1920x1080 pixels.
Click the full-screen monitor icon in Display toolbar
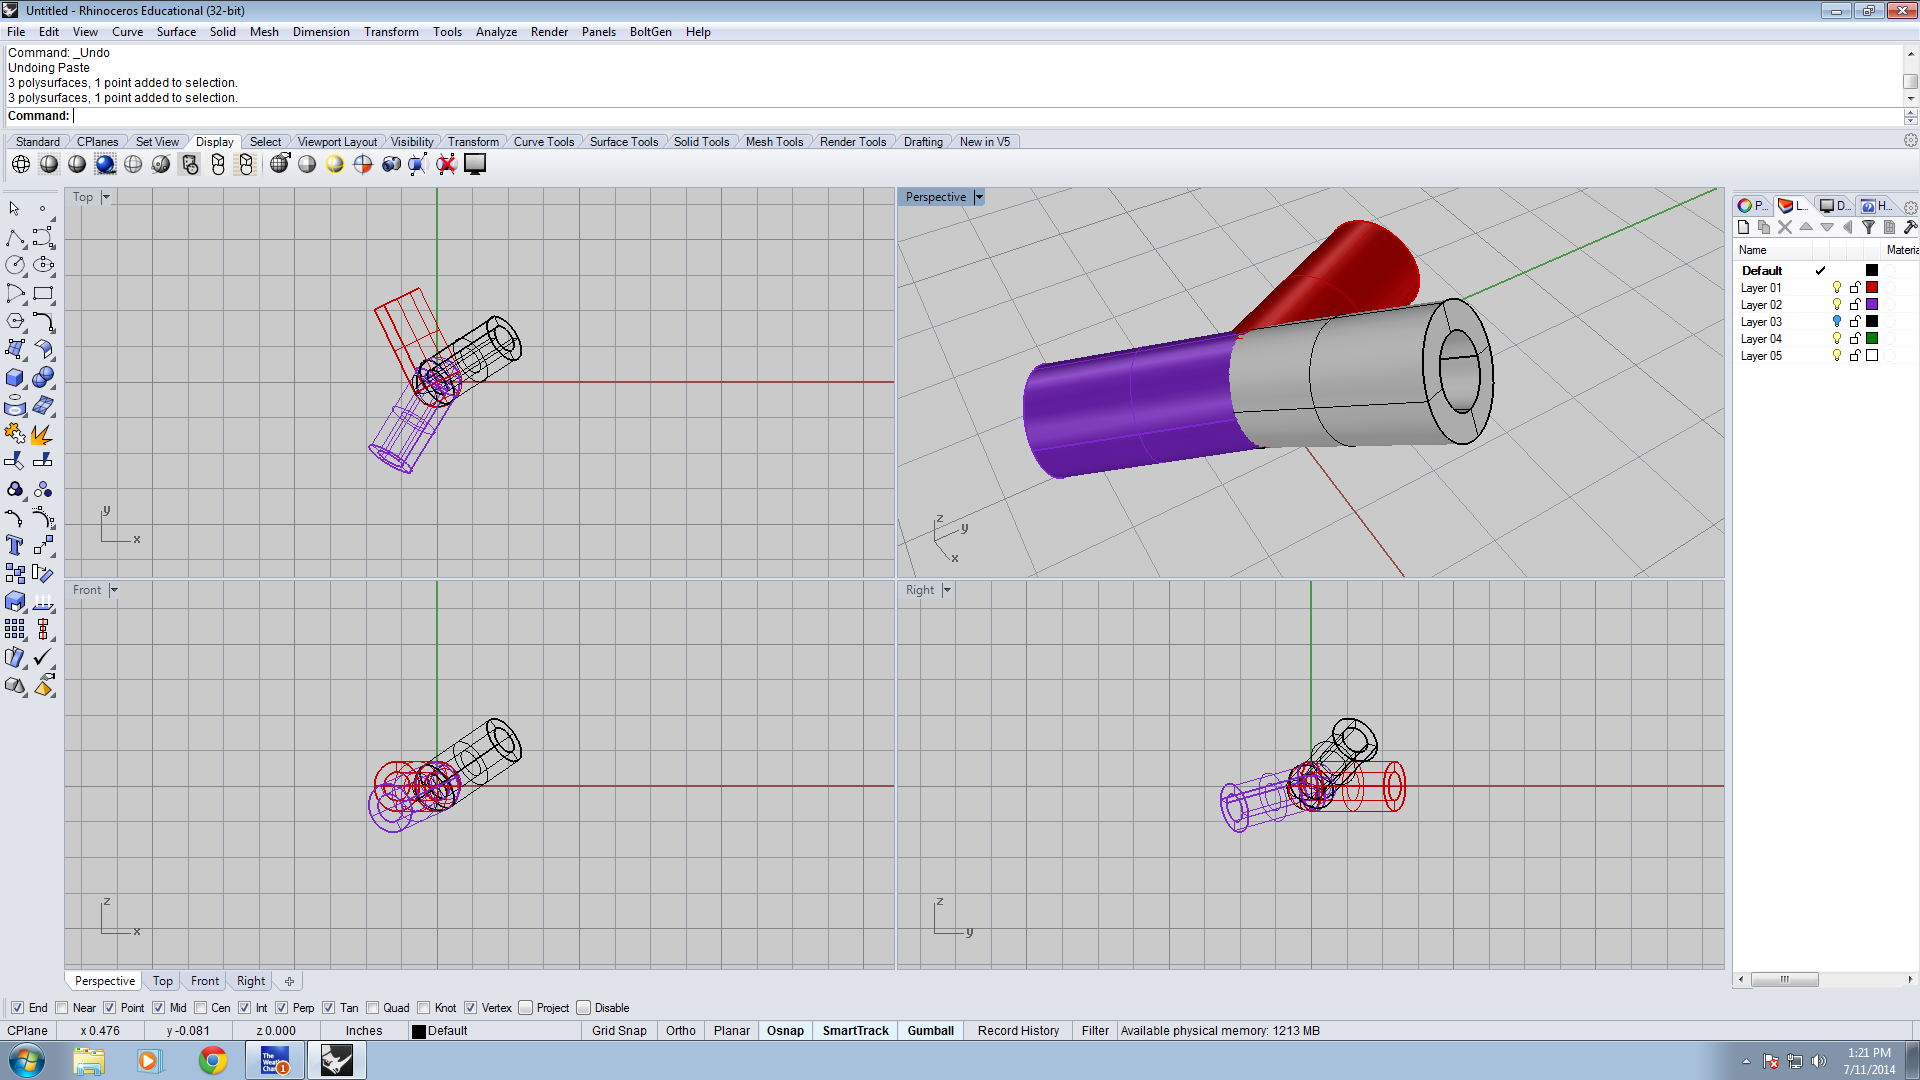click(x=475, y=164)
